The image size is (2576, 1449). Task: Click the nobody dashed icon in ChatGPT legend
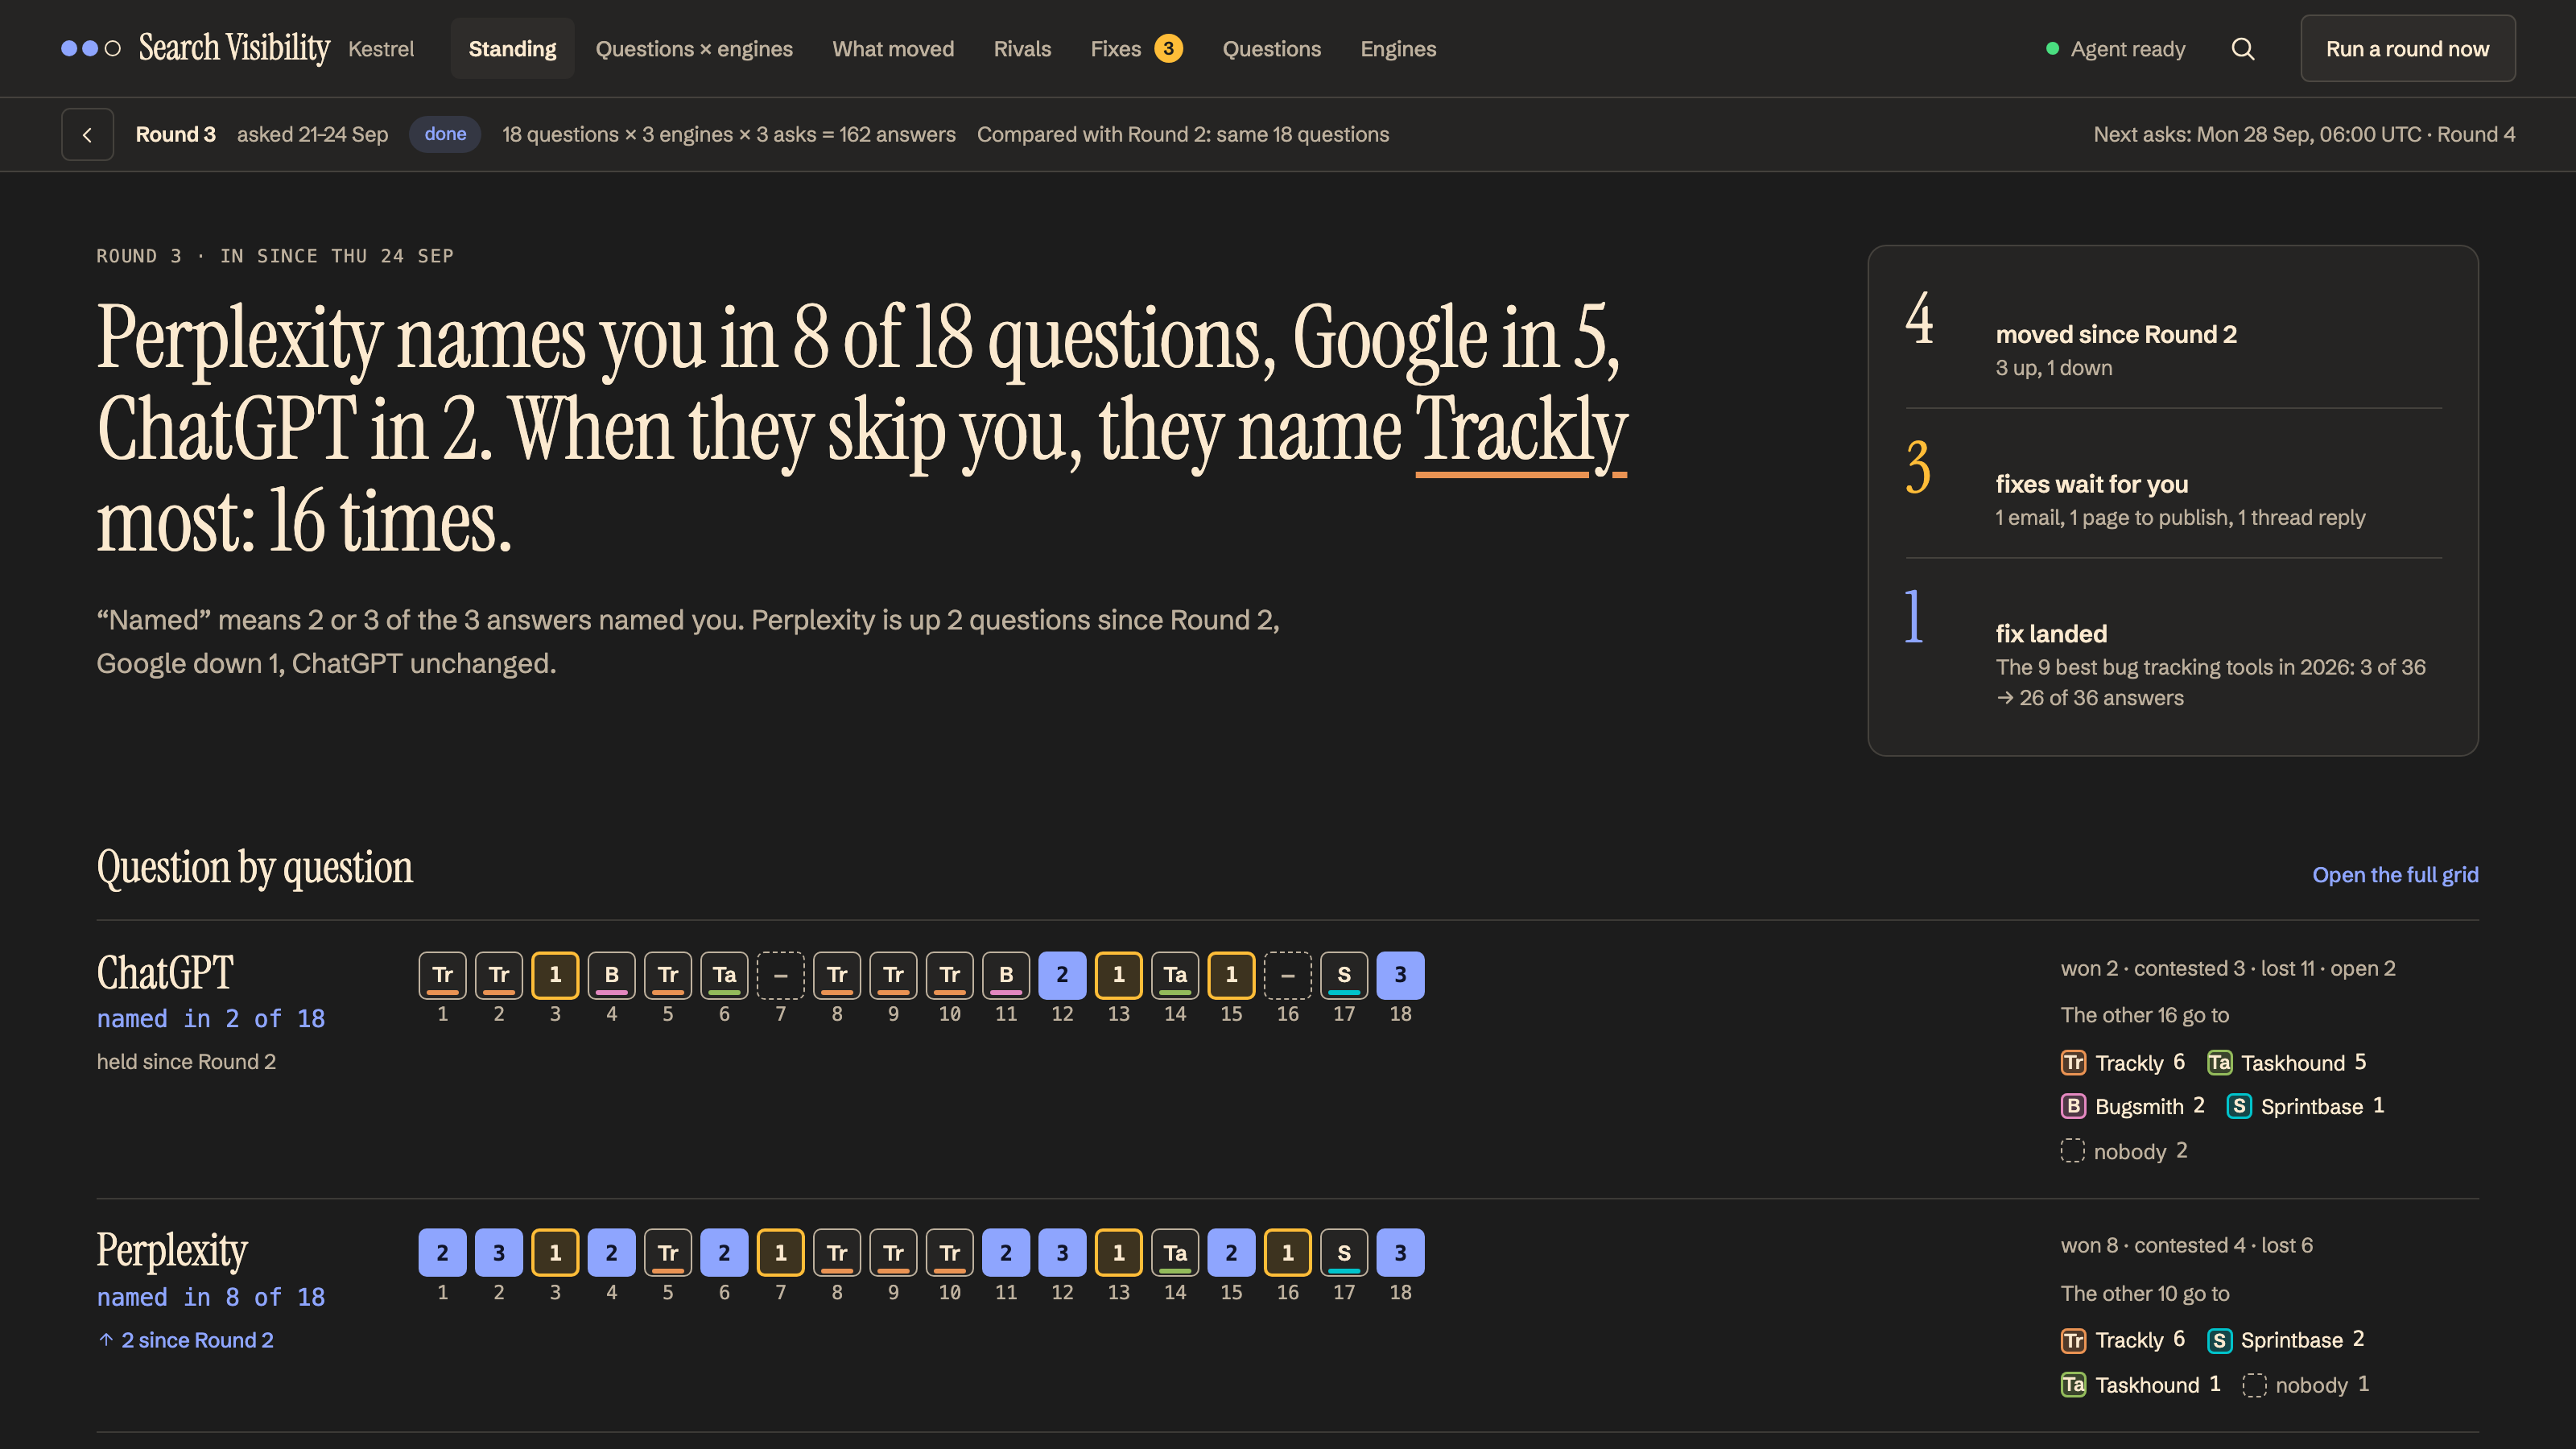click(x=2073, y=1151)
